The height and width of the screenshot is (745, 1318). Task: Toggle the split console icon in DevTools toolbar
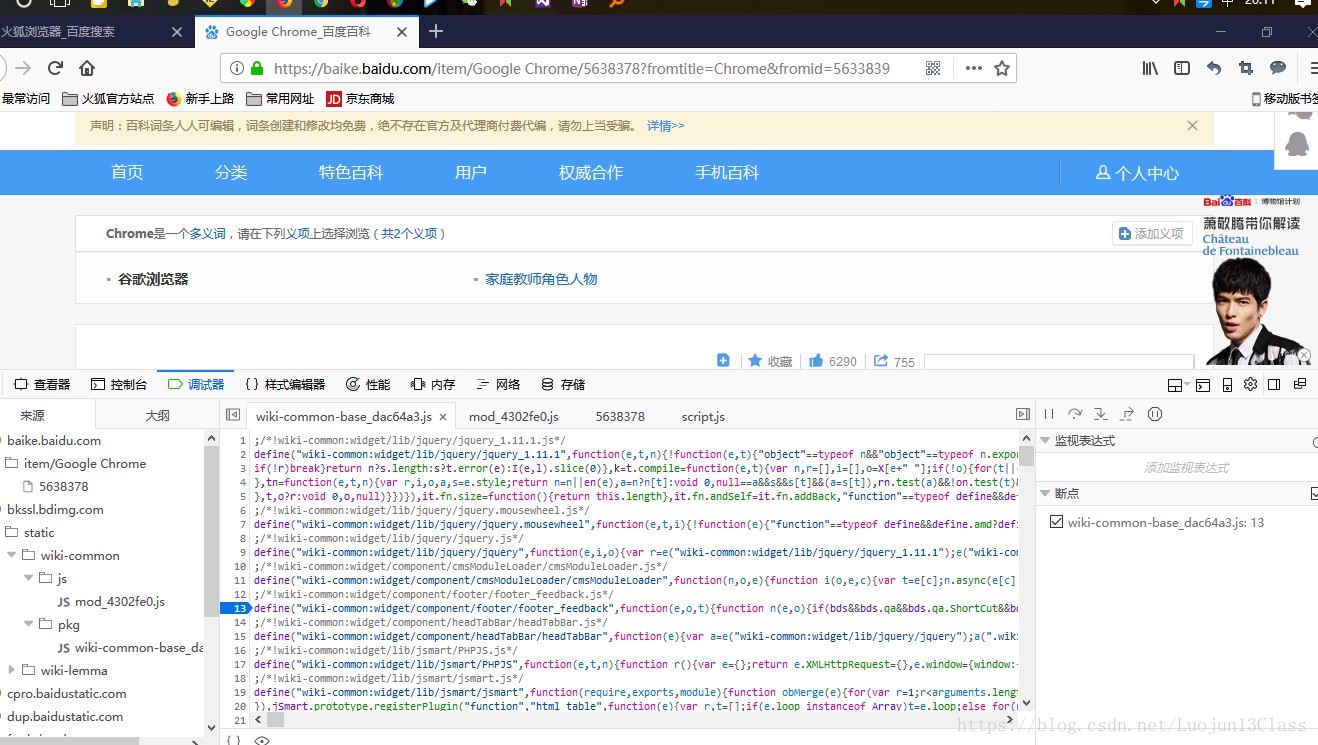[x=1203, y=384]
